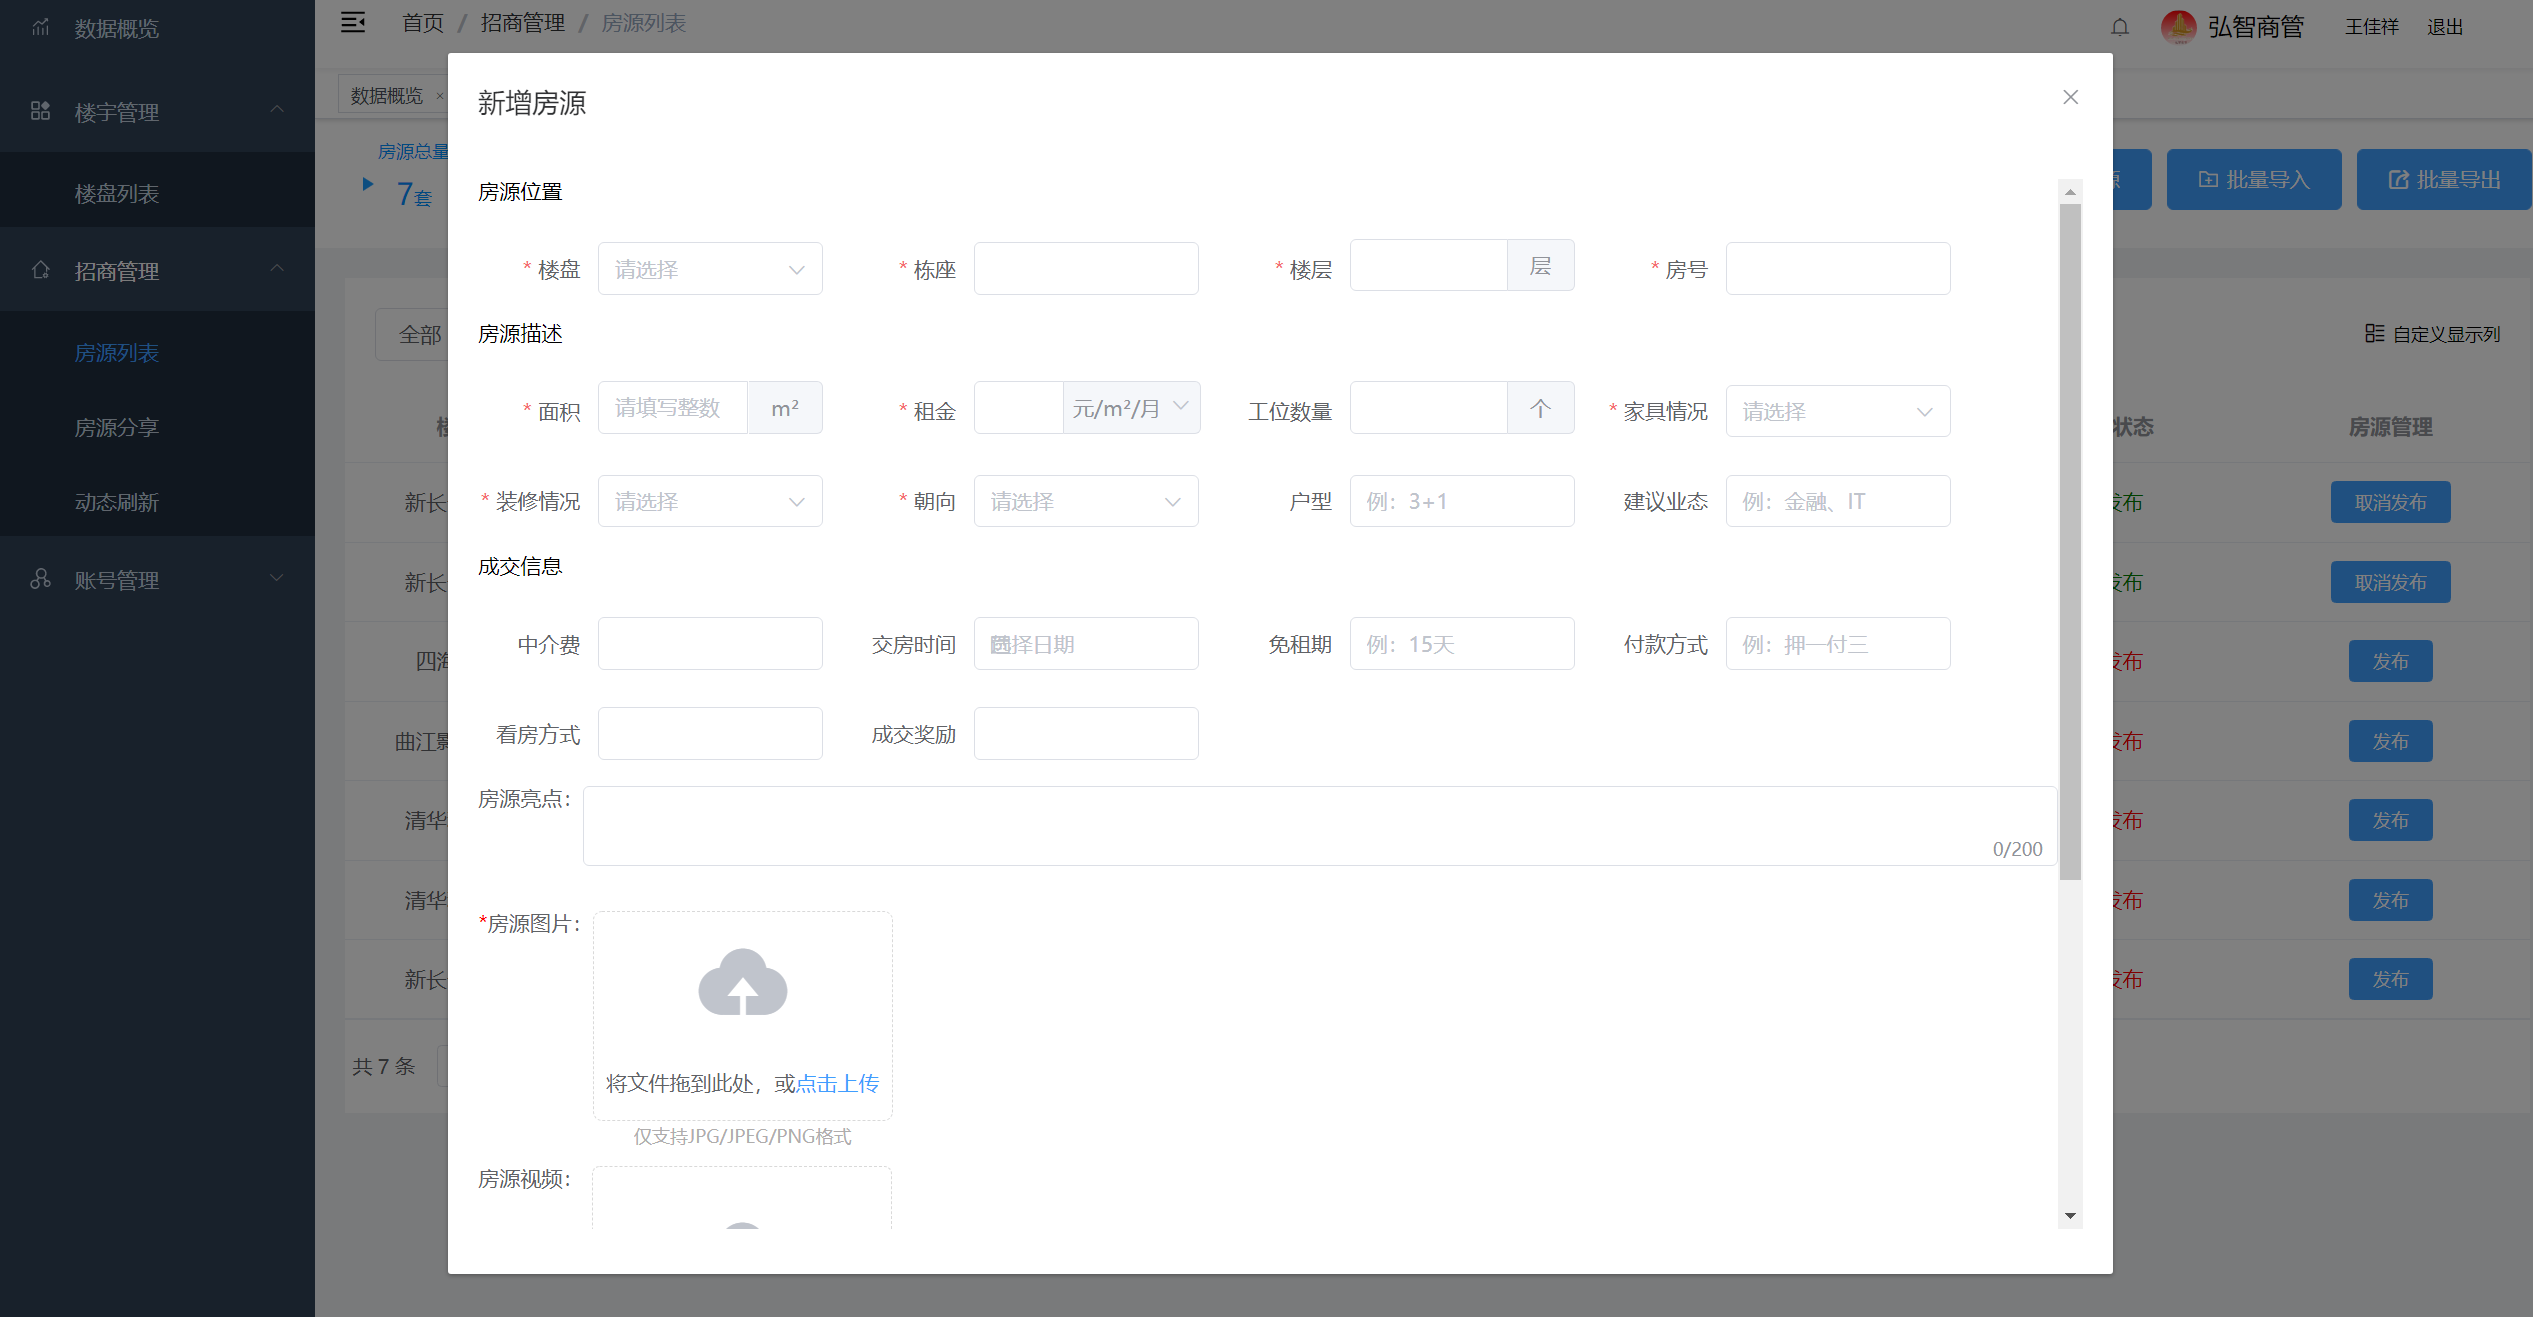The width and height of the screenshot is (2533, 1317).
Task: Click the 数据概览 chart icon
Action: click(x=40, y=27)
